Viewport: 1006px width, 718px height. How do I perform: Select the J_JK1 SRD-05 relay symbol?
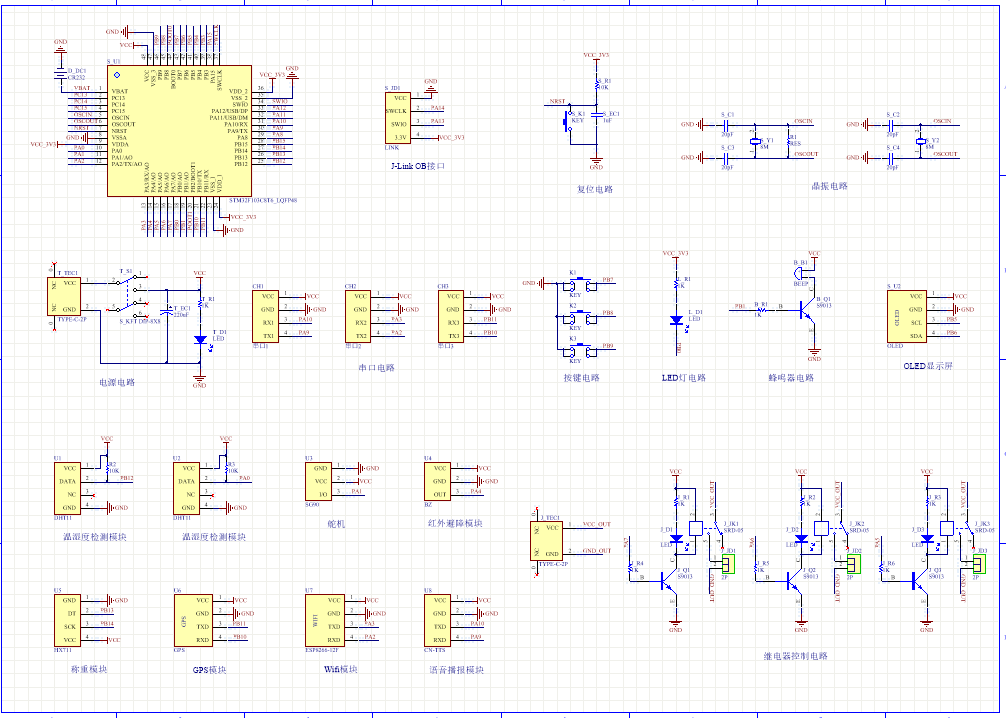pyautogui.click(x=697, y=528)
